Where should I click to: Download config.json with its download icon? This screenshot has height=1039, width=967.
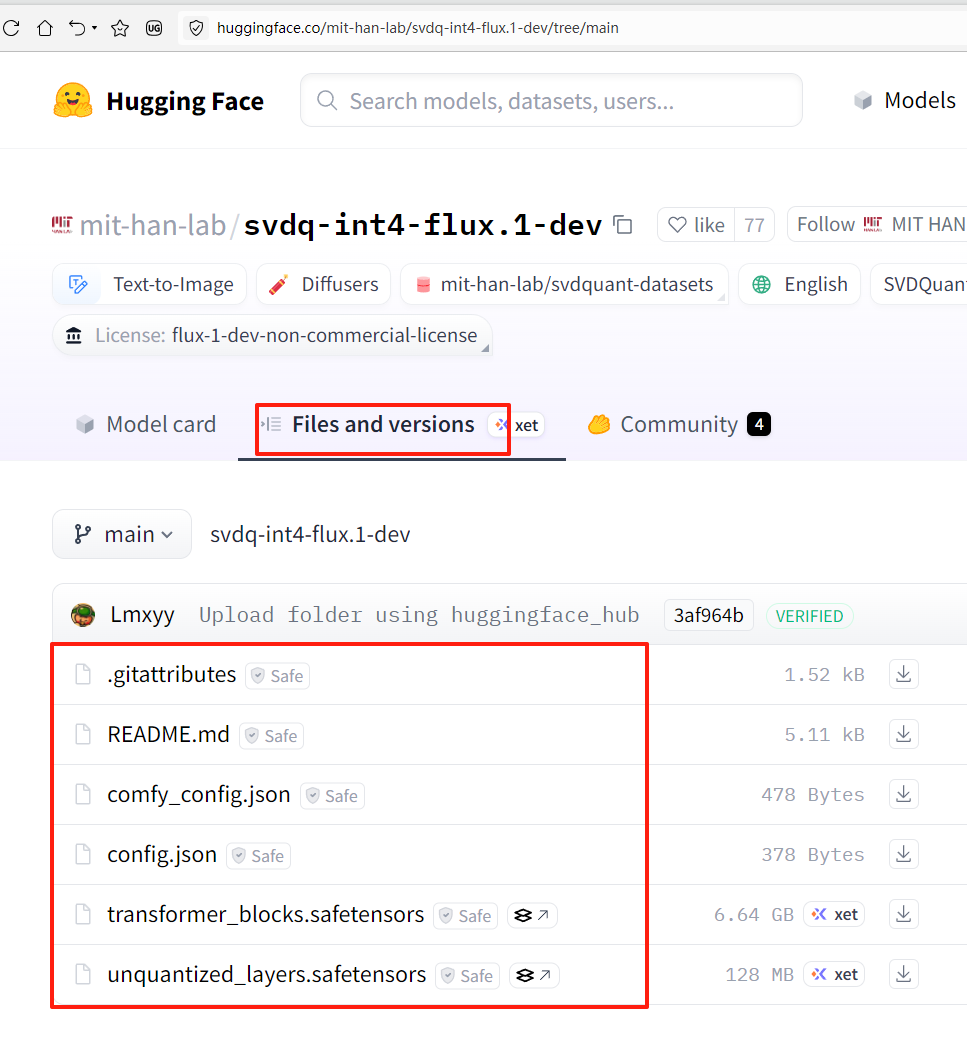[903, 855]
